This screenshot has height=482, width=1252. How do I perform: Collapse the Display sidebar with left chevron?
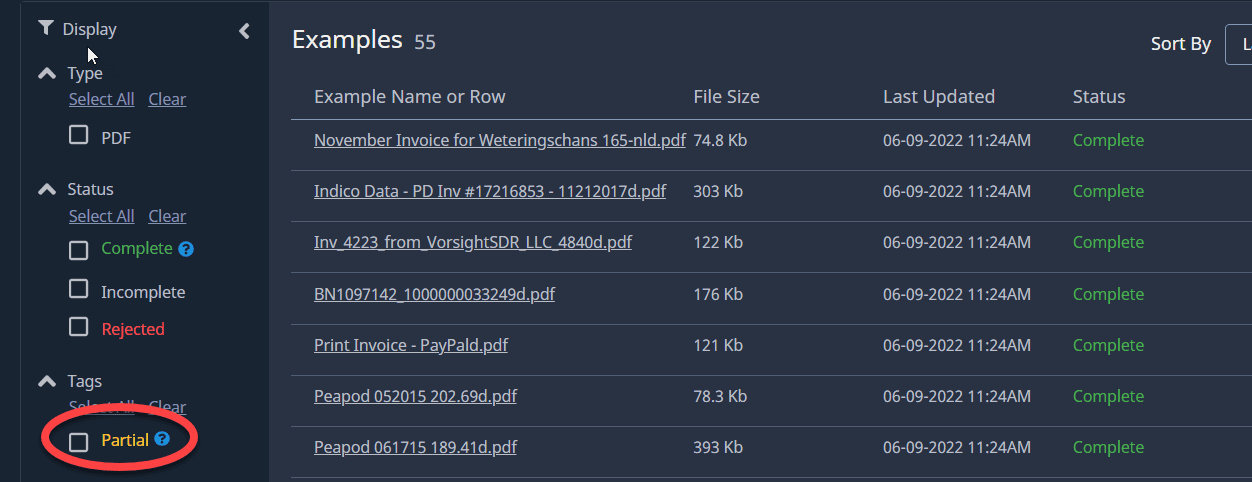tap(244, 31)
